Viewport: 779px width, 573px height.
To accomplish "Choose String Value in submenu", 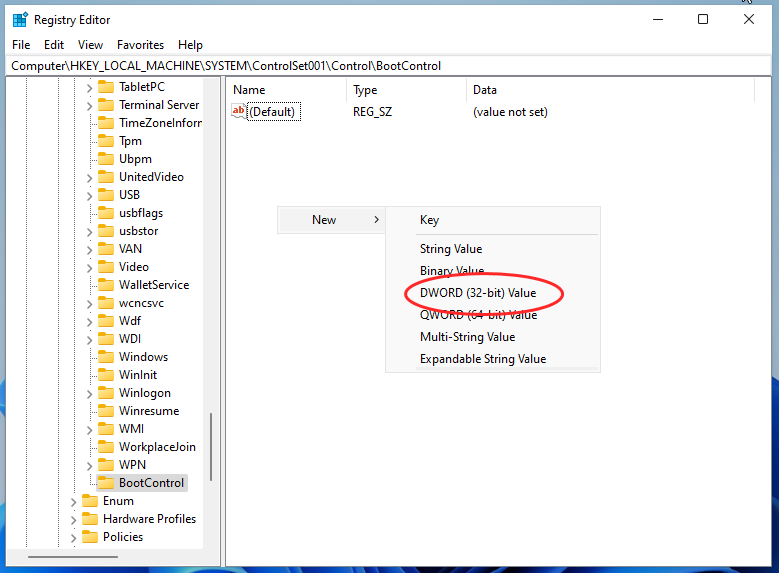I will pyautogui.click(x=451, y=248).
